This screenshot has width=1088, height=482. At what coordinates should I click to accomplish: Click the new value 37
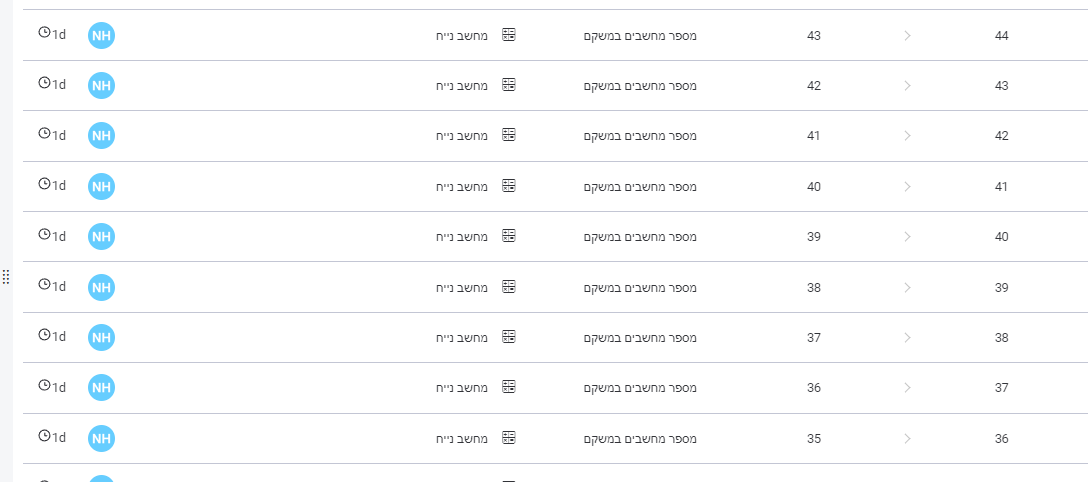[x=1001, y=388]
